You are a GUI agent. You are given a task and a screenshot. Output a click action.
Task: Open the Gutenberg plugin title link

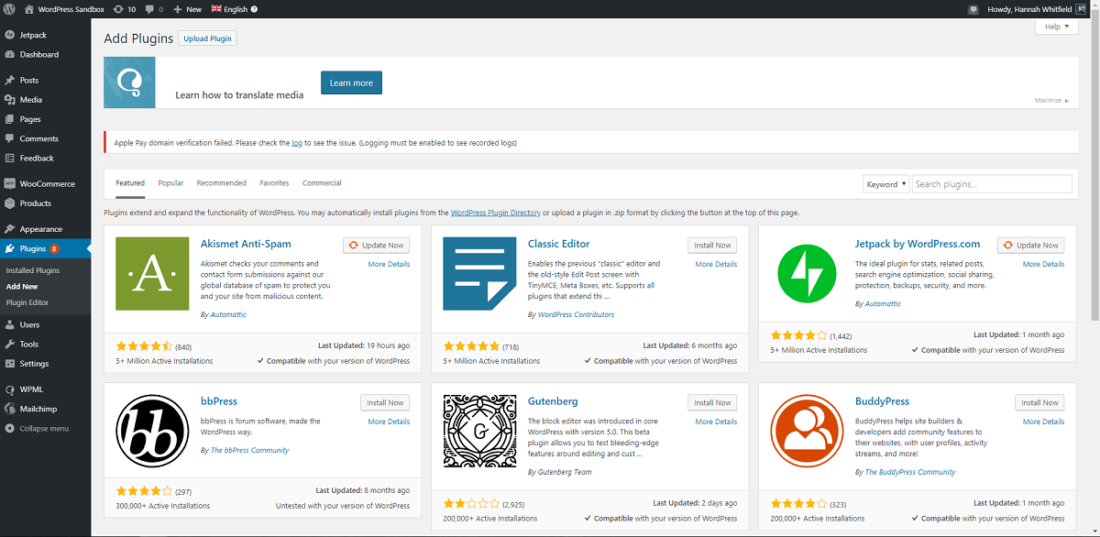553,402
